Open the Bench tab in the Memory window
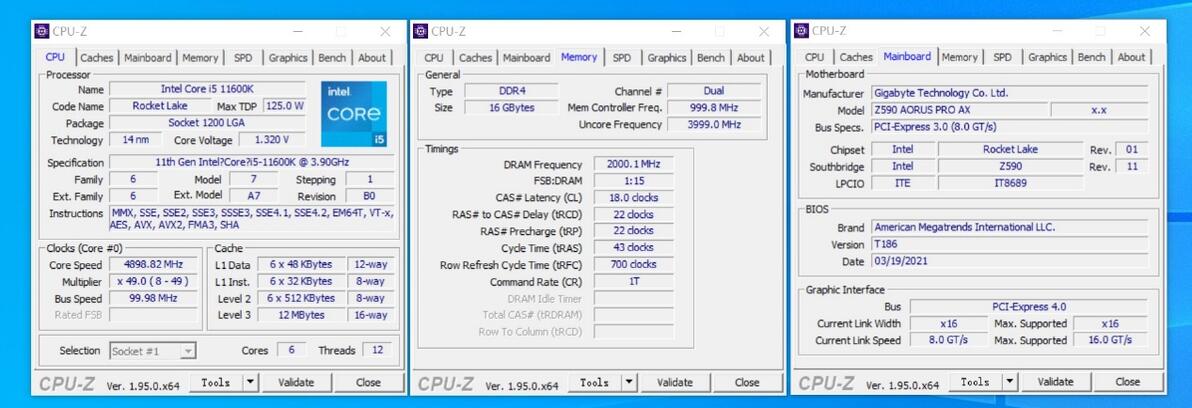This screenshot has width=1192, height=408. pos(711,58)
